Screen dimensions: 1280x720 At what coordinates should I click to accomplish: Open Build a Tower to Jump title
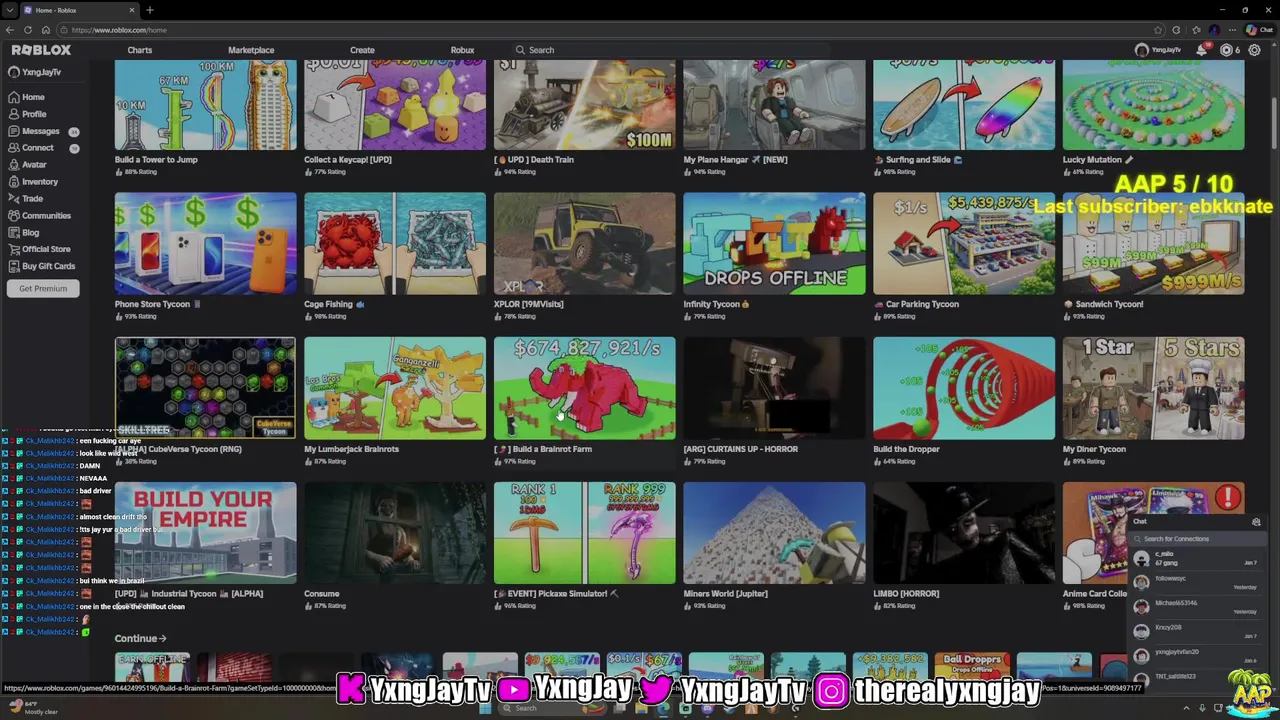click(156, 159)
